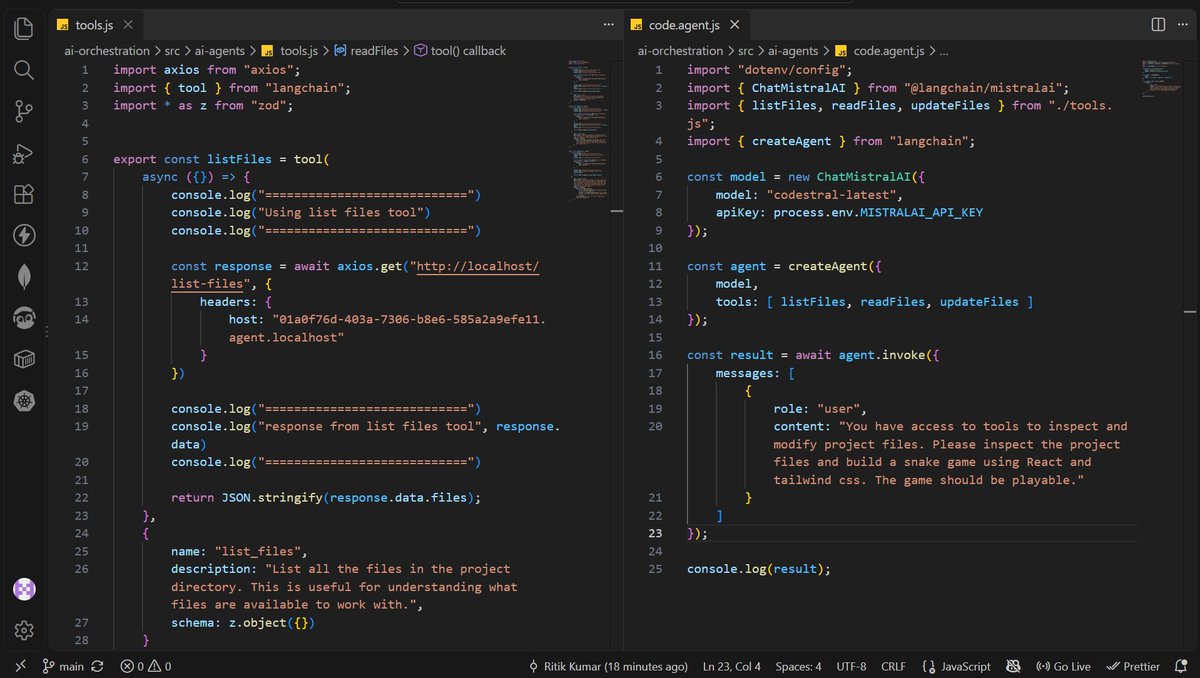Click console.log(result) on line 25

coord(759,569)
